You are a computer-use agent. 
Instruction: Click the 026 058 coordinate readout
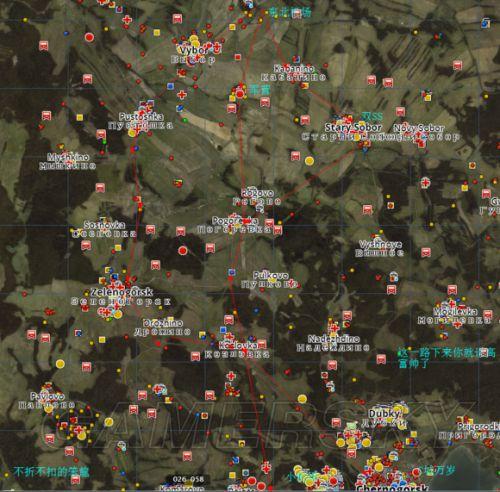188,479
